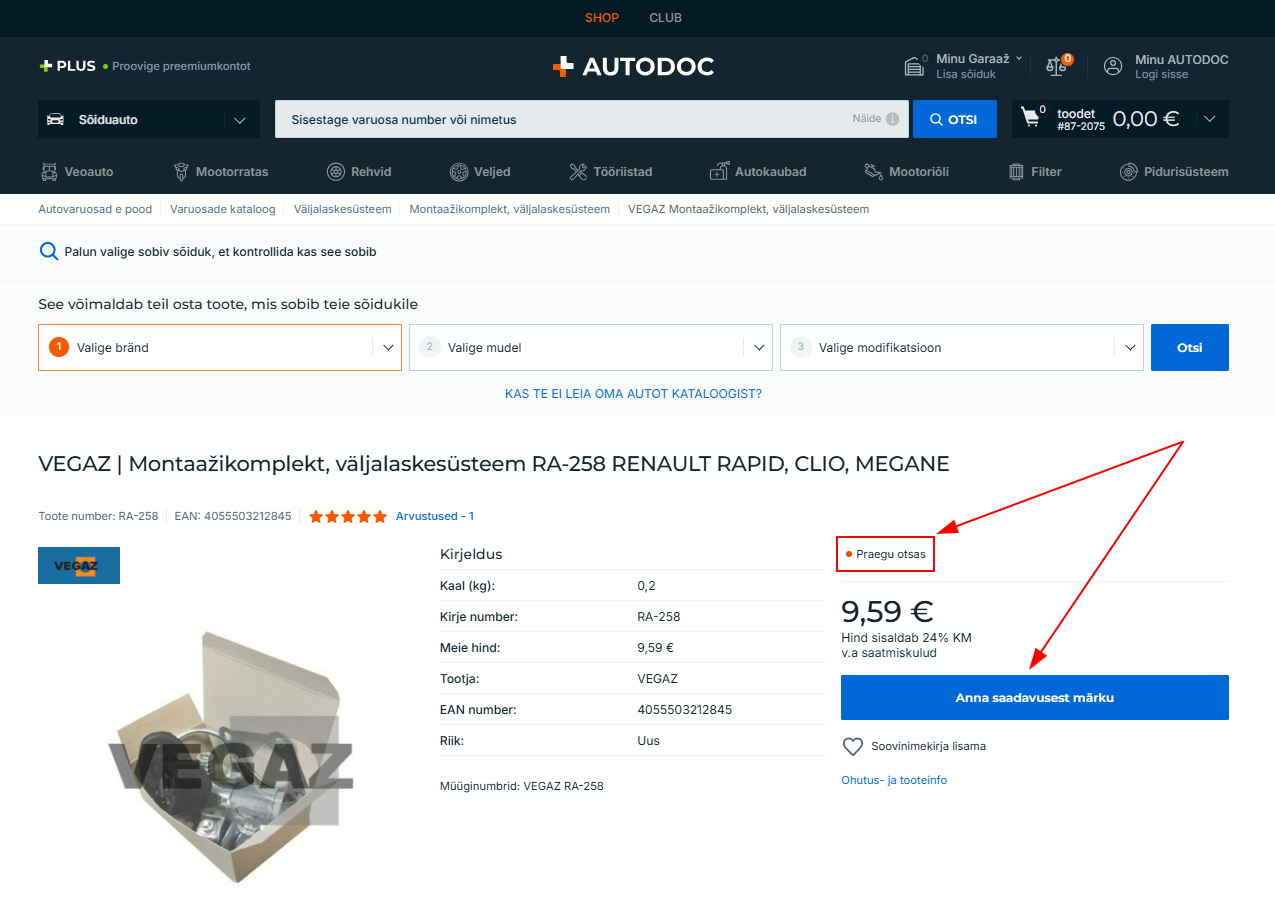The width and height of the screenshot is (1275, 900).
Task: Click the Veoauto truck icon
Action: (x=49, y=171)
